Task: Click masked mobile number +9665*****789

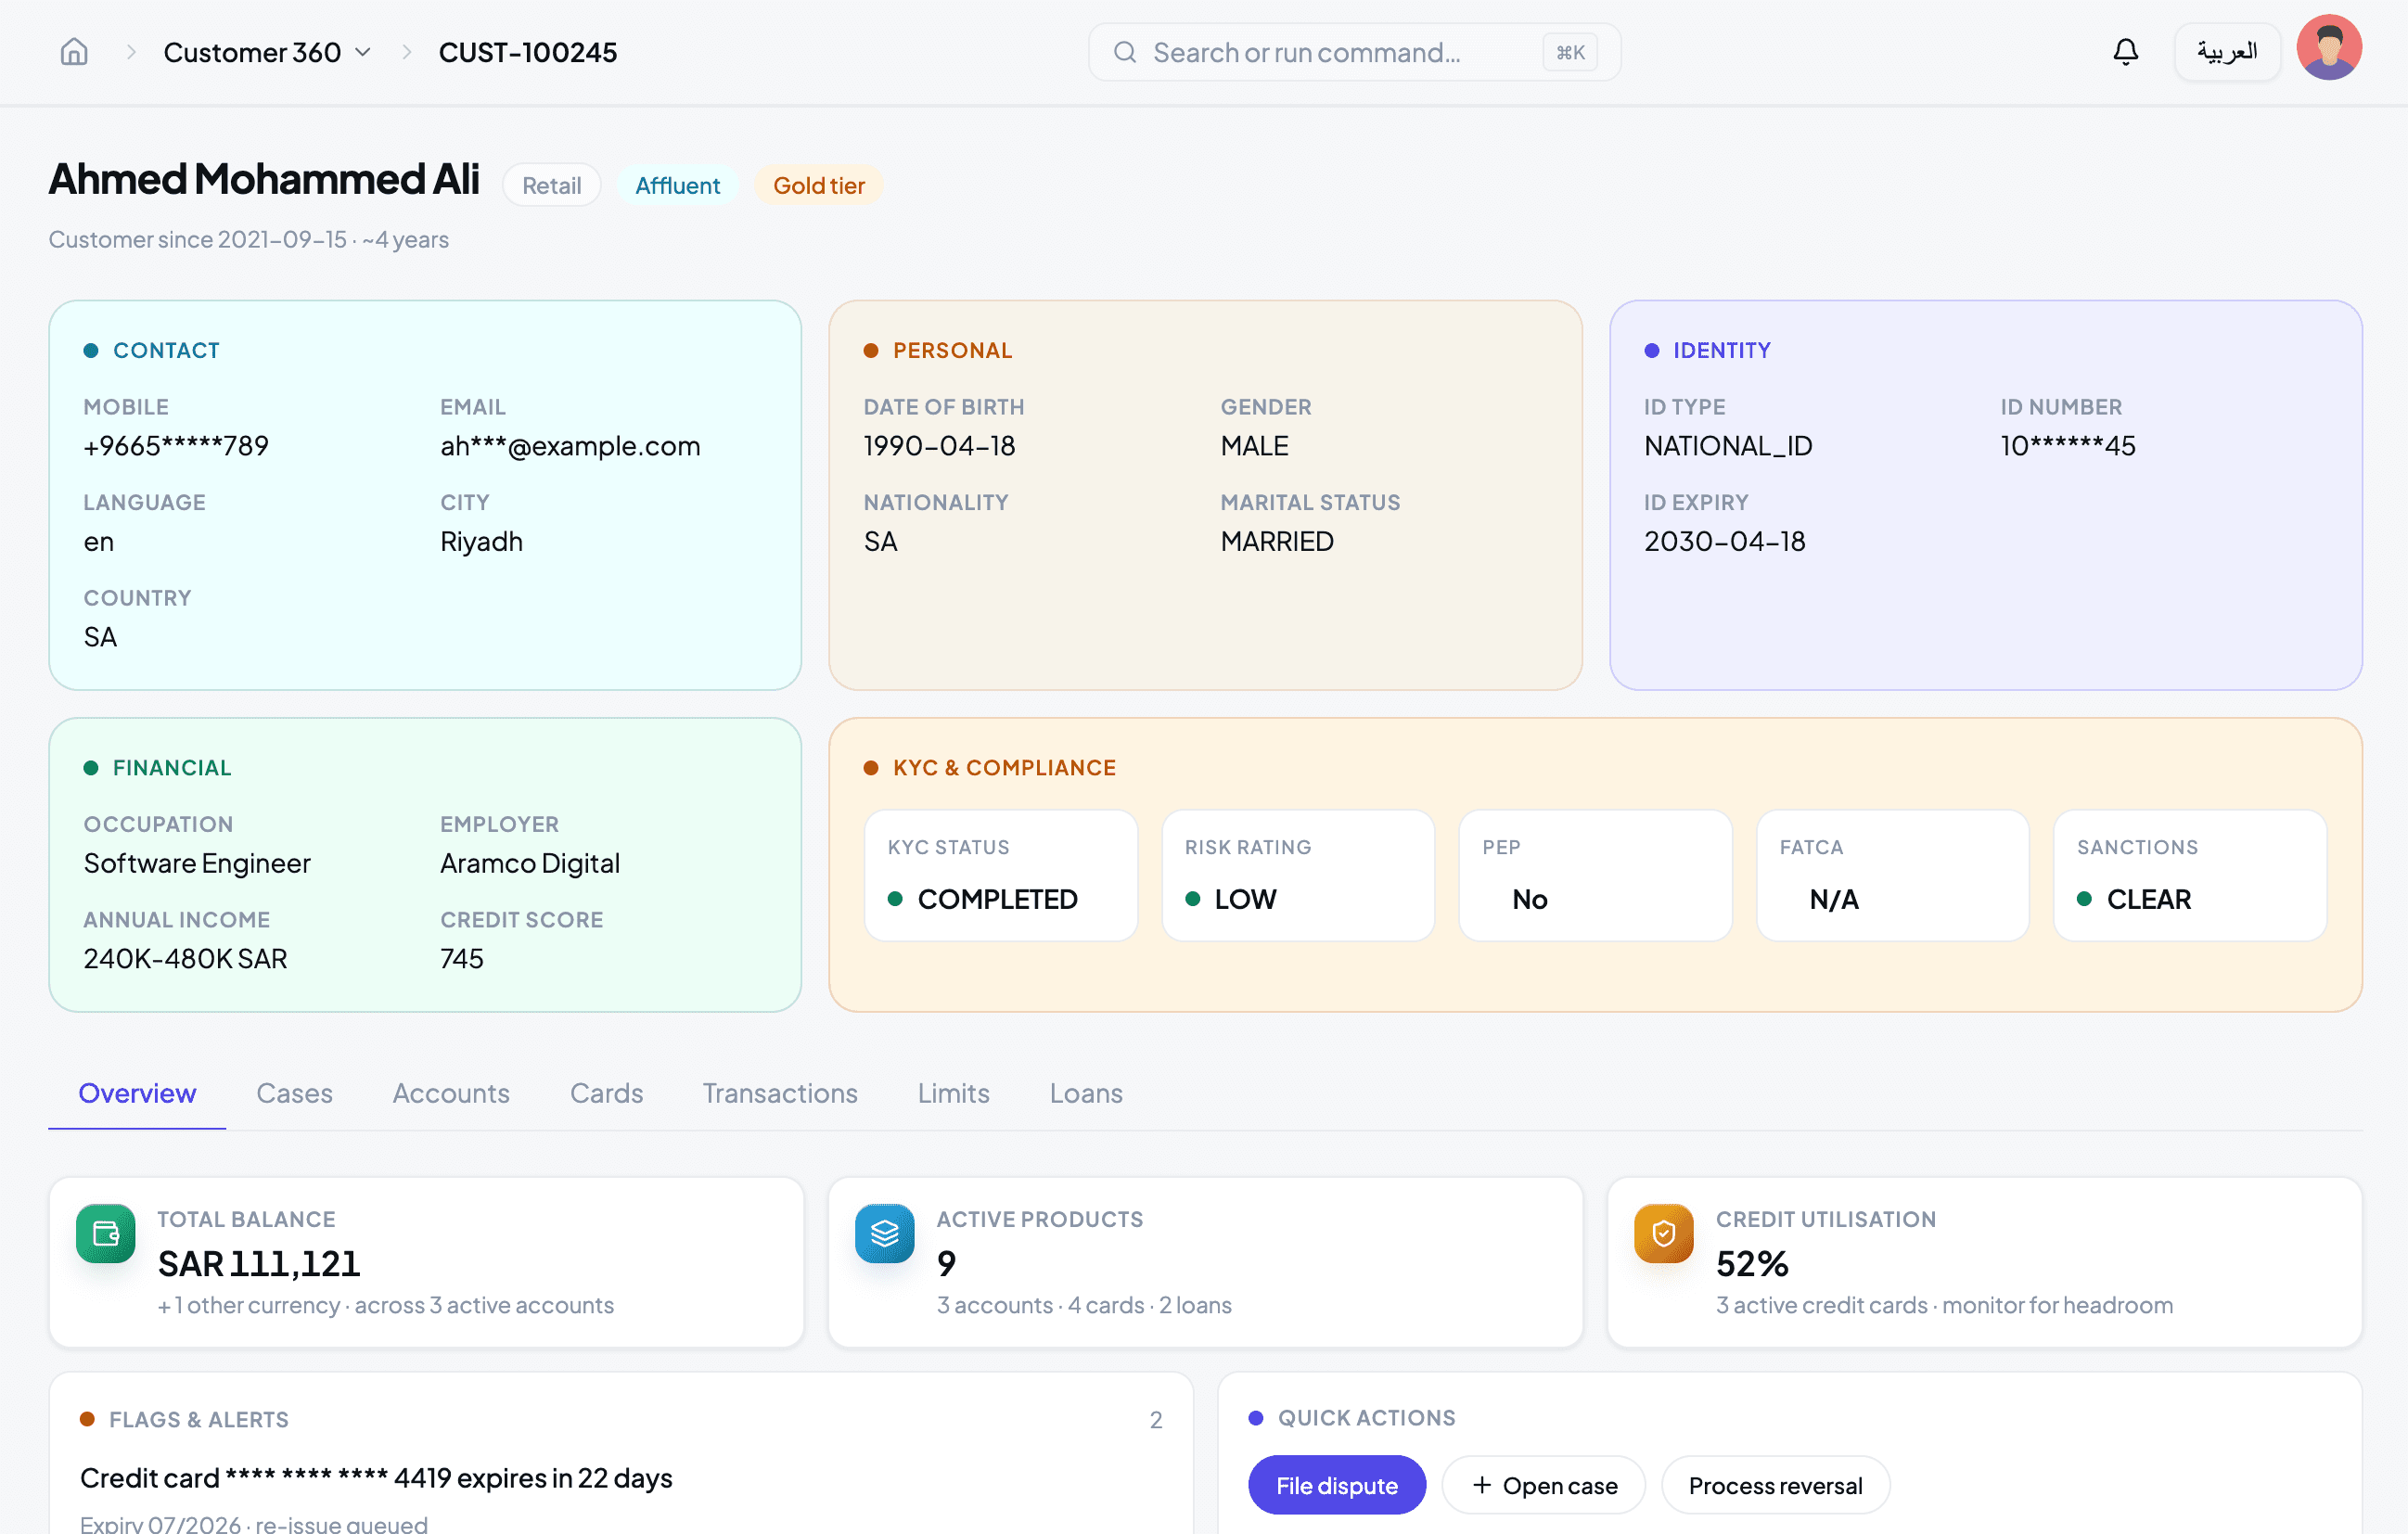Action: tap(176, 446)
